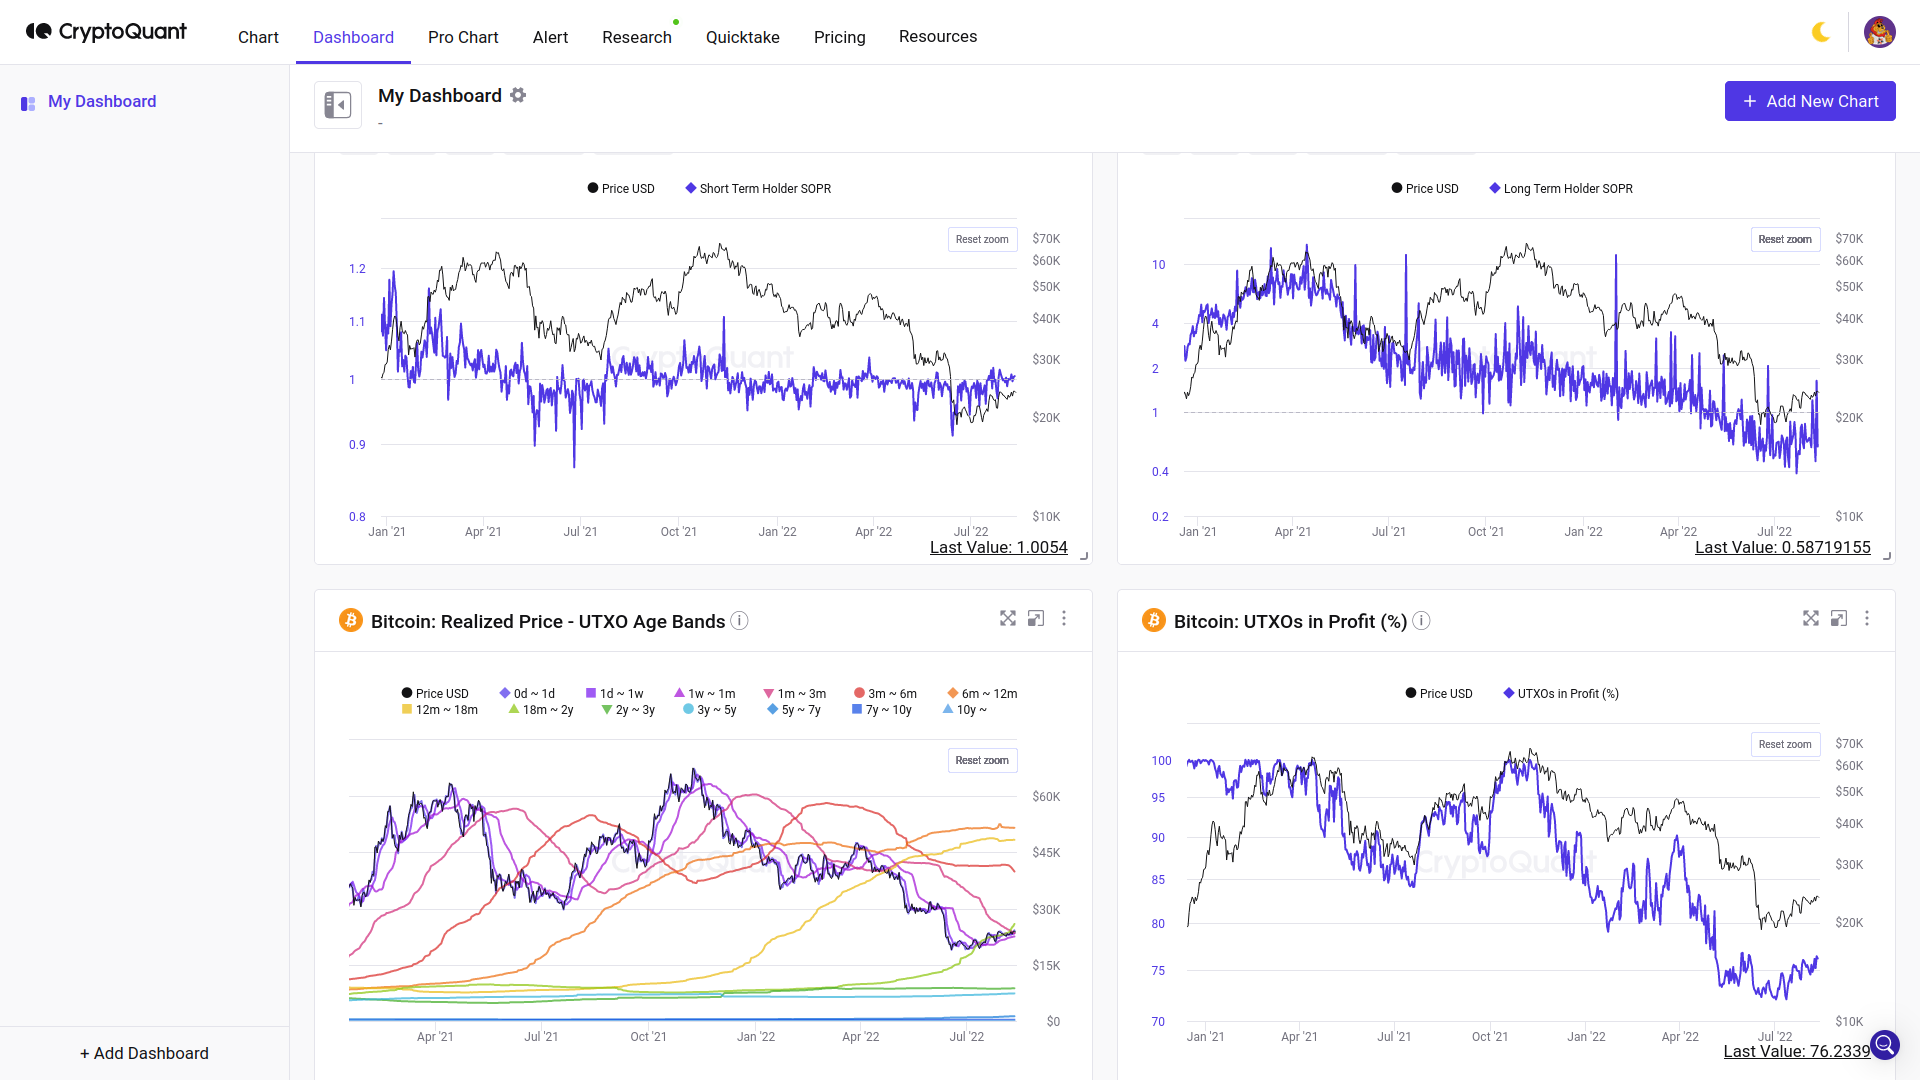Viewport: 1920px width, 1080px height.
Task: Open My Dashboard settings gear
Action: tap(518, 95)
